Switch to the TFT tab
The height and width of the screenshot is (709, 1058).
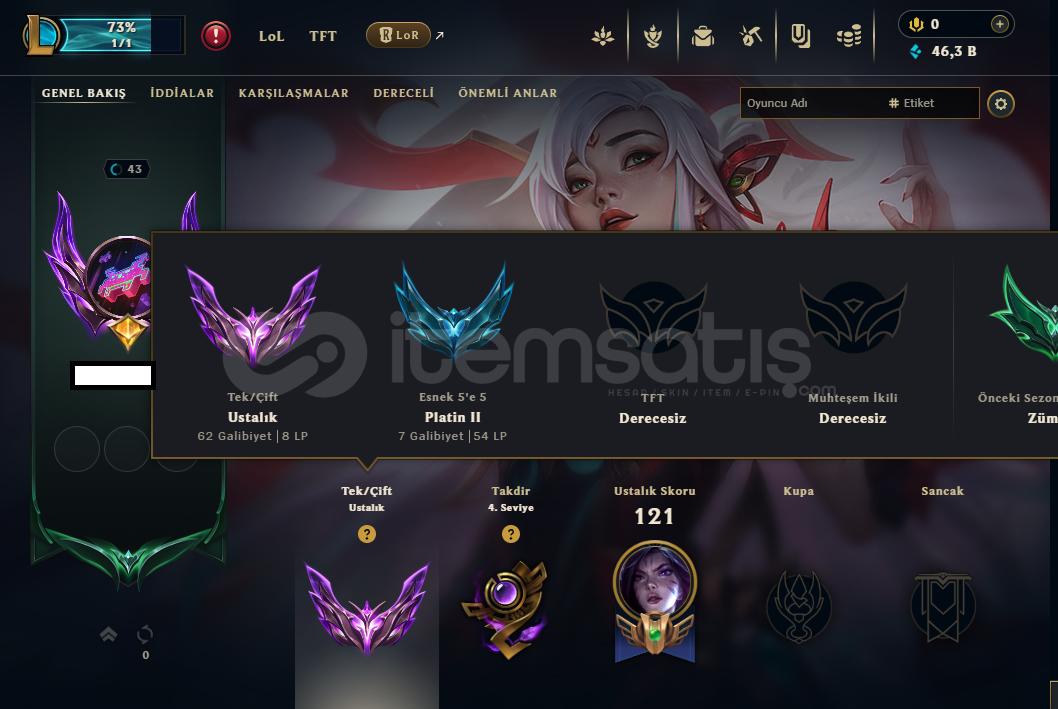point(323,36)
